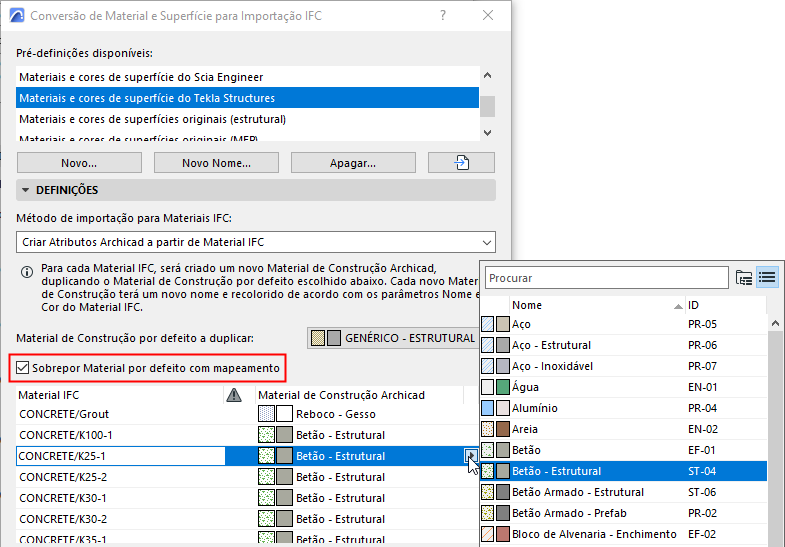Click the warning triangle column header
Image resolution: width=785 pixels, height=547 pixels.
(234, 395)
